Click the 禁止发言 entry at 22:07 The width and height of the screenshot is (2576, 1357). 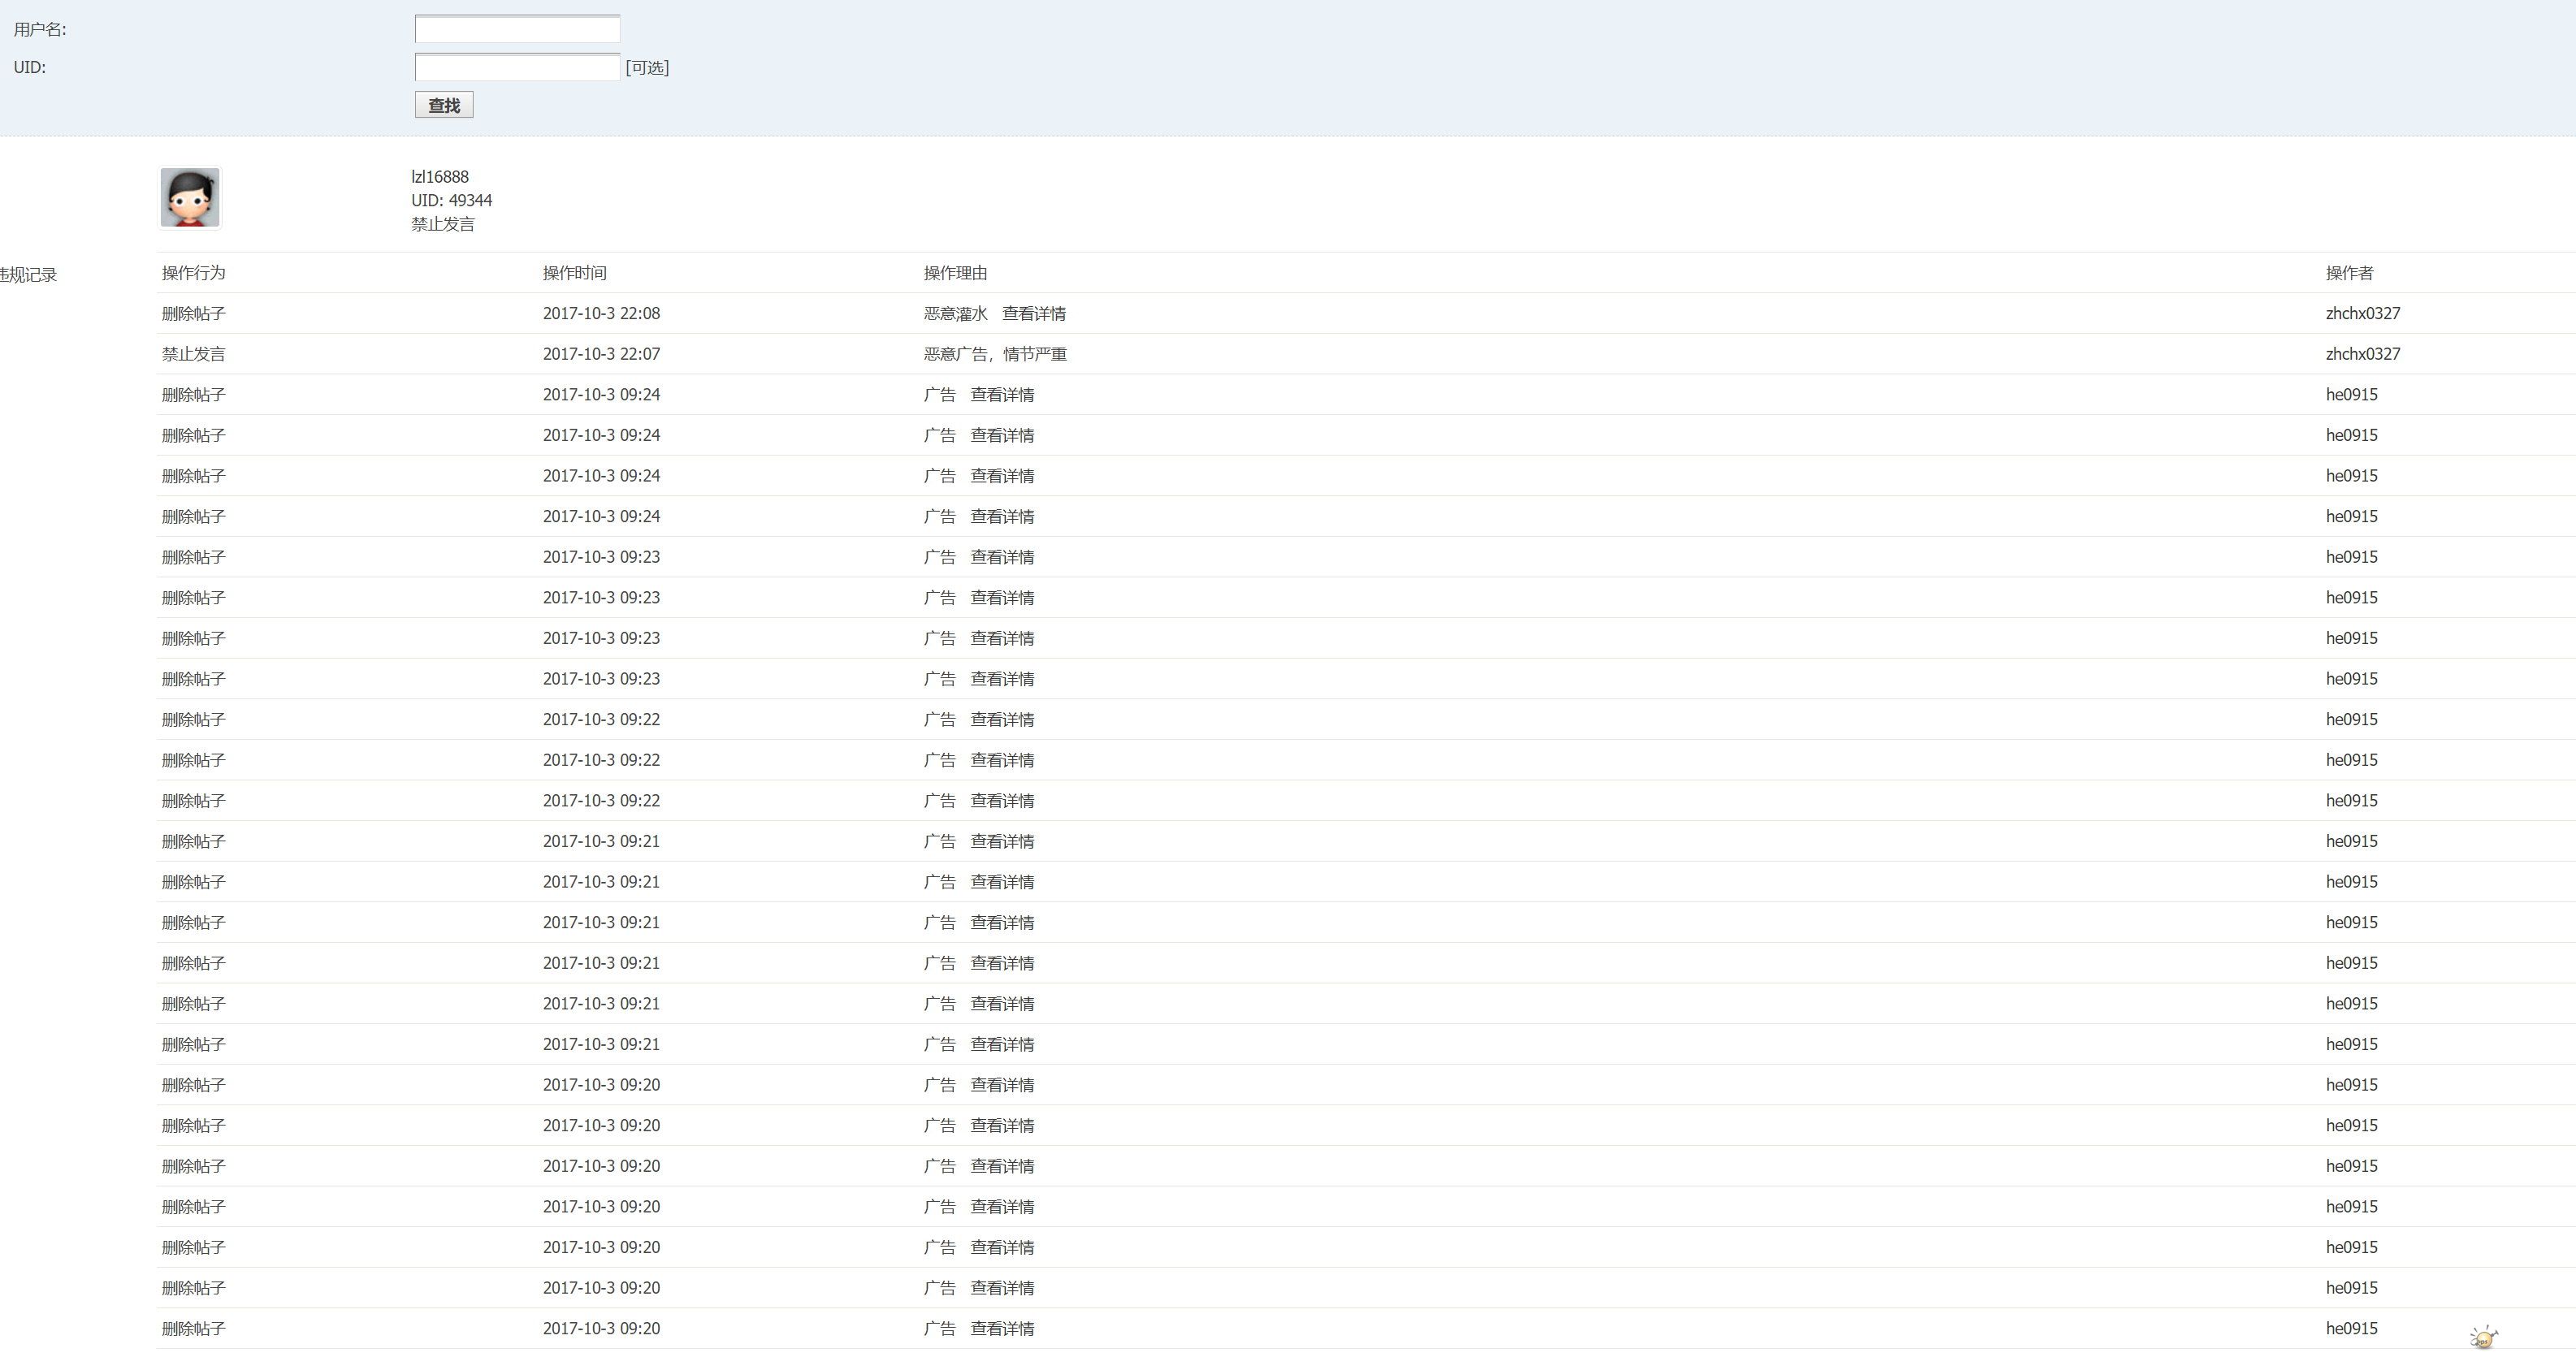click(x=194, y=354)
